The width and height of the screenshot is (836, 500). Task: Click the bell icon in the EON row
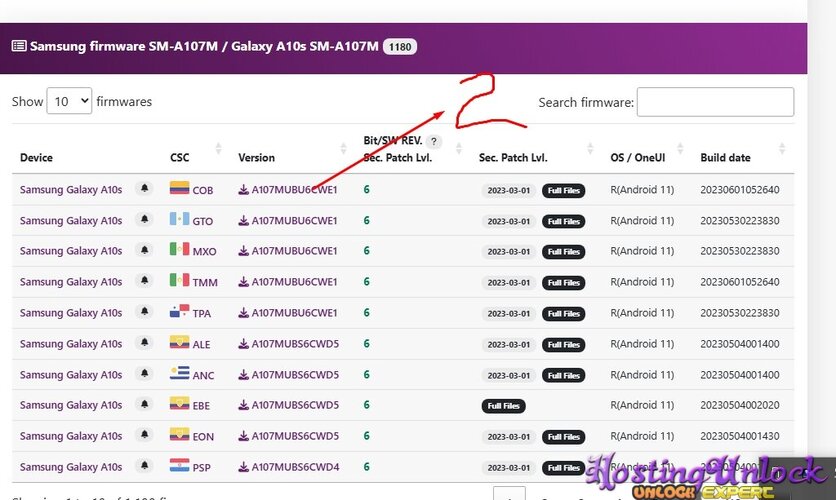coord(144,435)
